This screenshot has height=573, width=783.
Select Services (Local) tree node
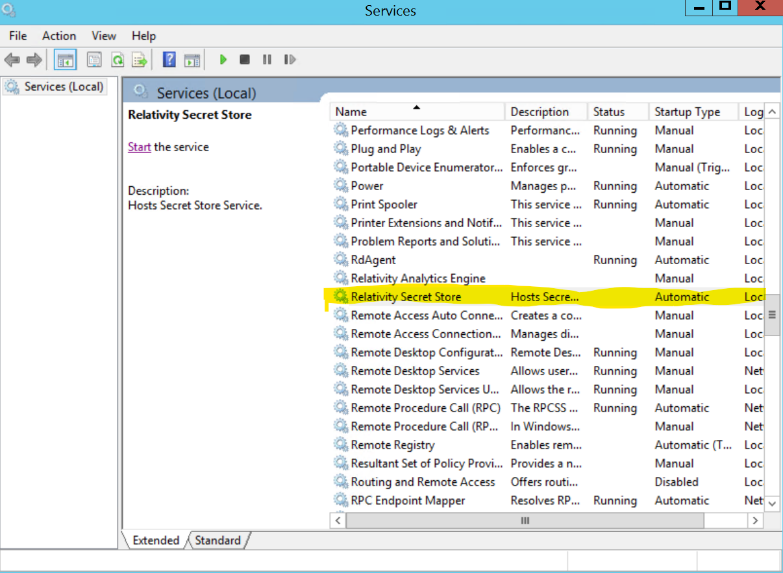(x=54, y=87)
